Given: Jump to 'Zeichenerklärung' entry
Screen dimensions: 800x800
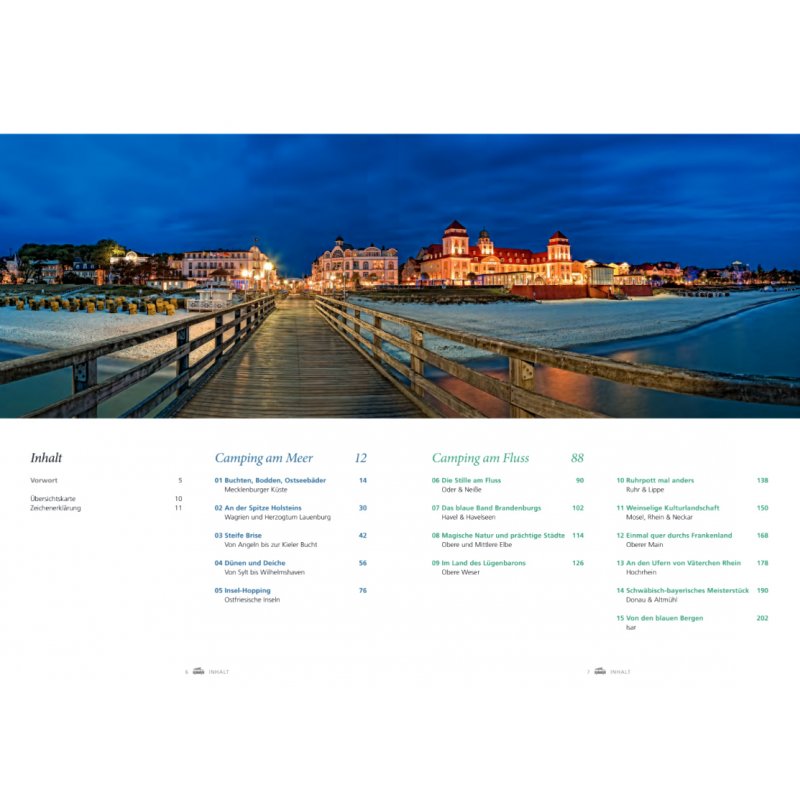Looking at the screenshot, I should [x=56, y=508].
